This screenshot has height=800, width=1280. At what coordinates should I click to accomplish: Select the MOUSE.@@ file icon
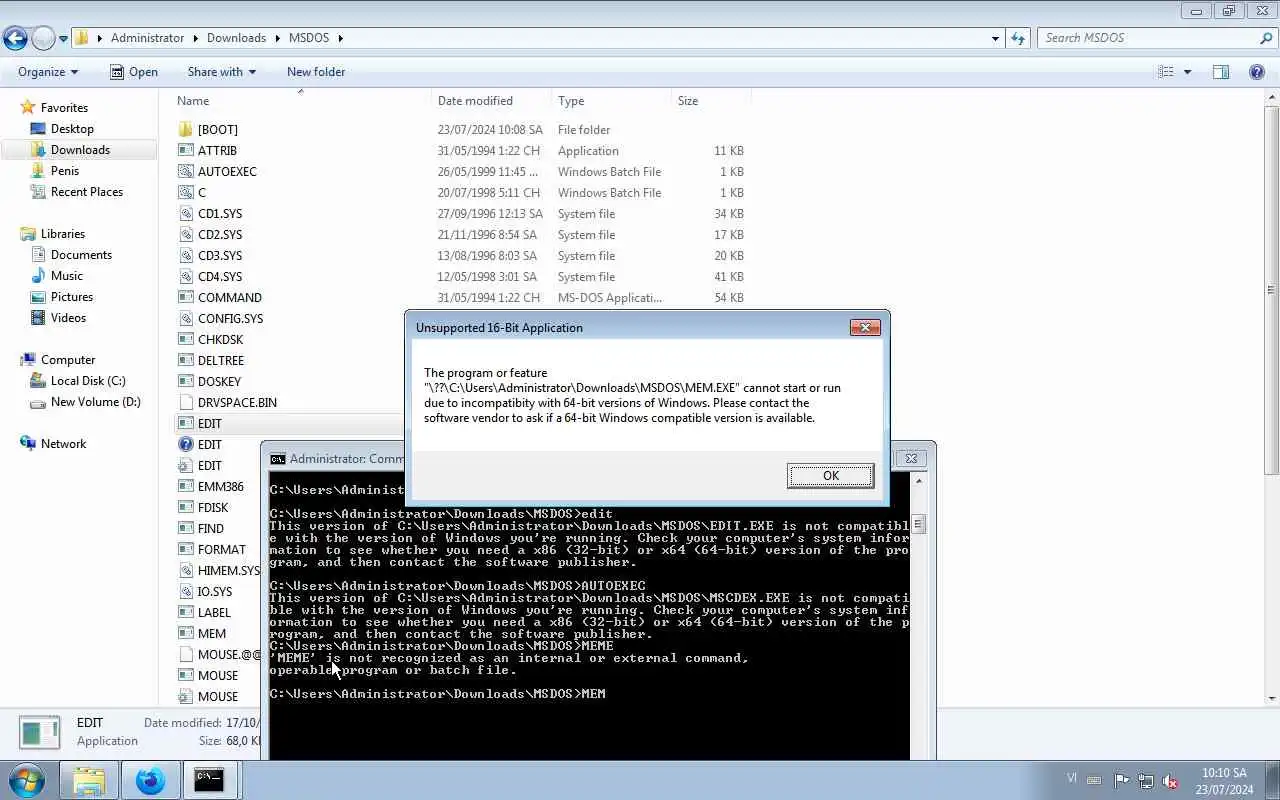coord(185,655)
